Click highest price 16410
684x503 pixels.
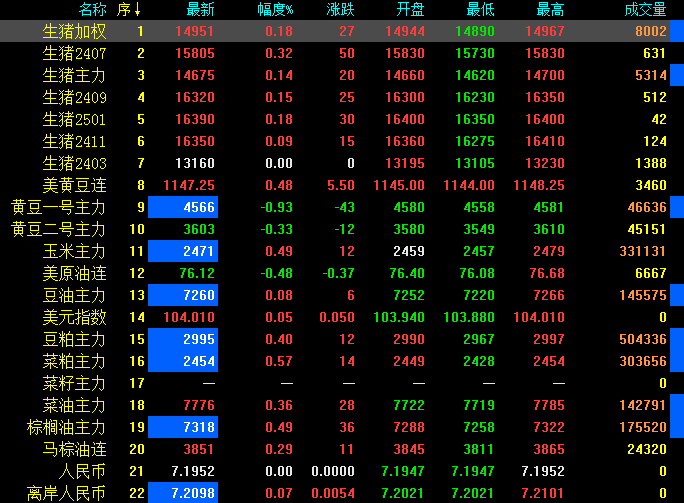(545, 141)
